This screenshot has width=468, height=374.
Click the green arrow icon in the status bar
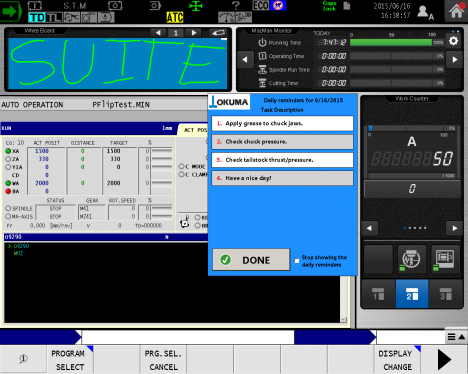[10, 11]
